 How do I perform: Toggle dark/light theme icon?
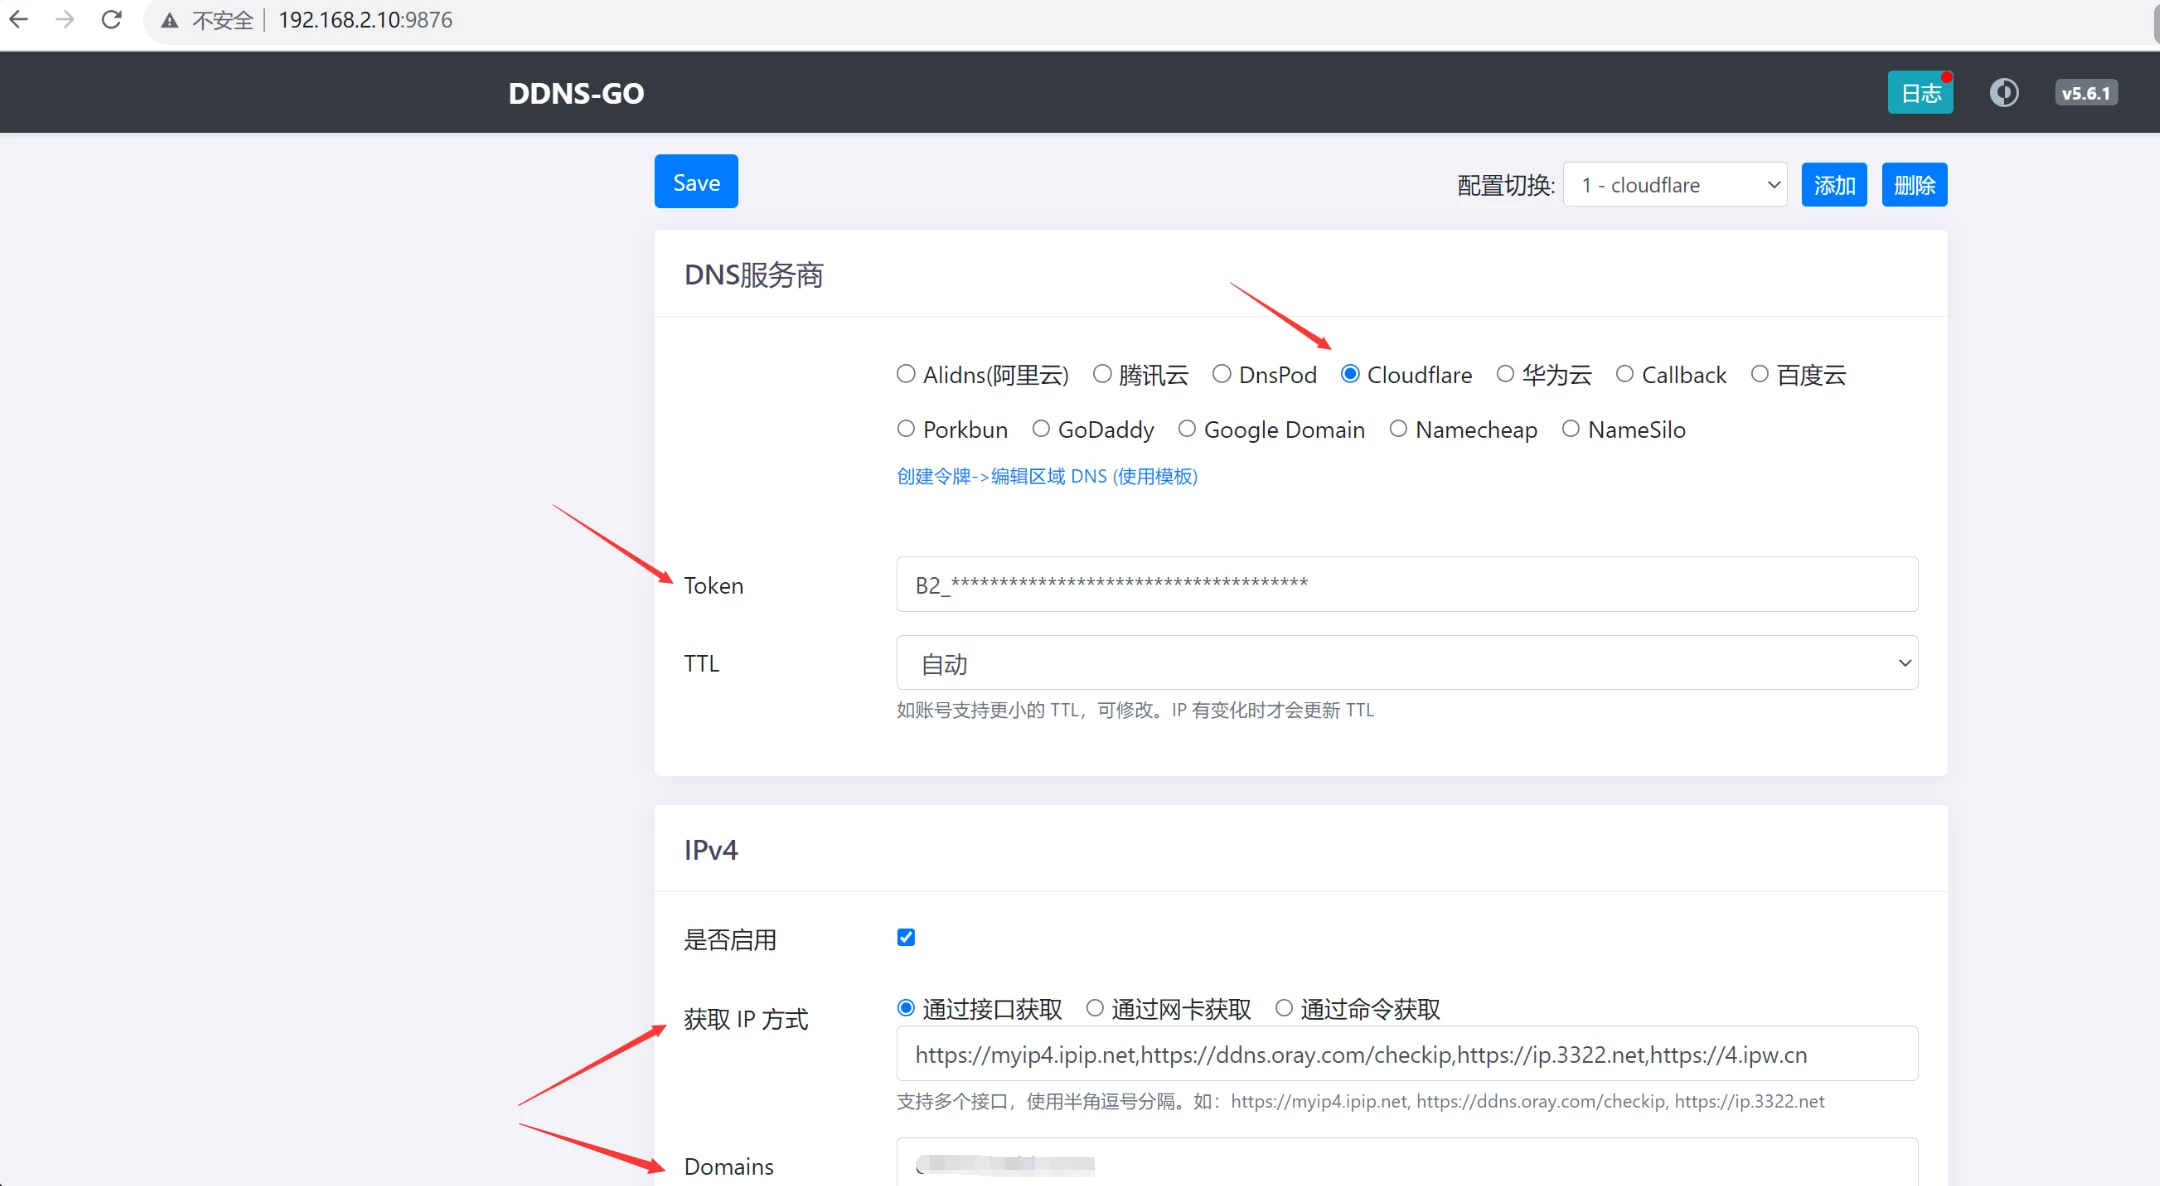2004,93
